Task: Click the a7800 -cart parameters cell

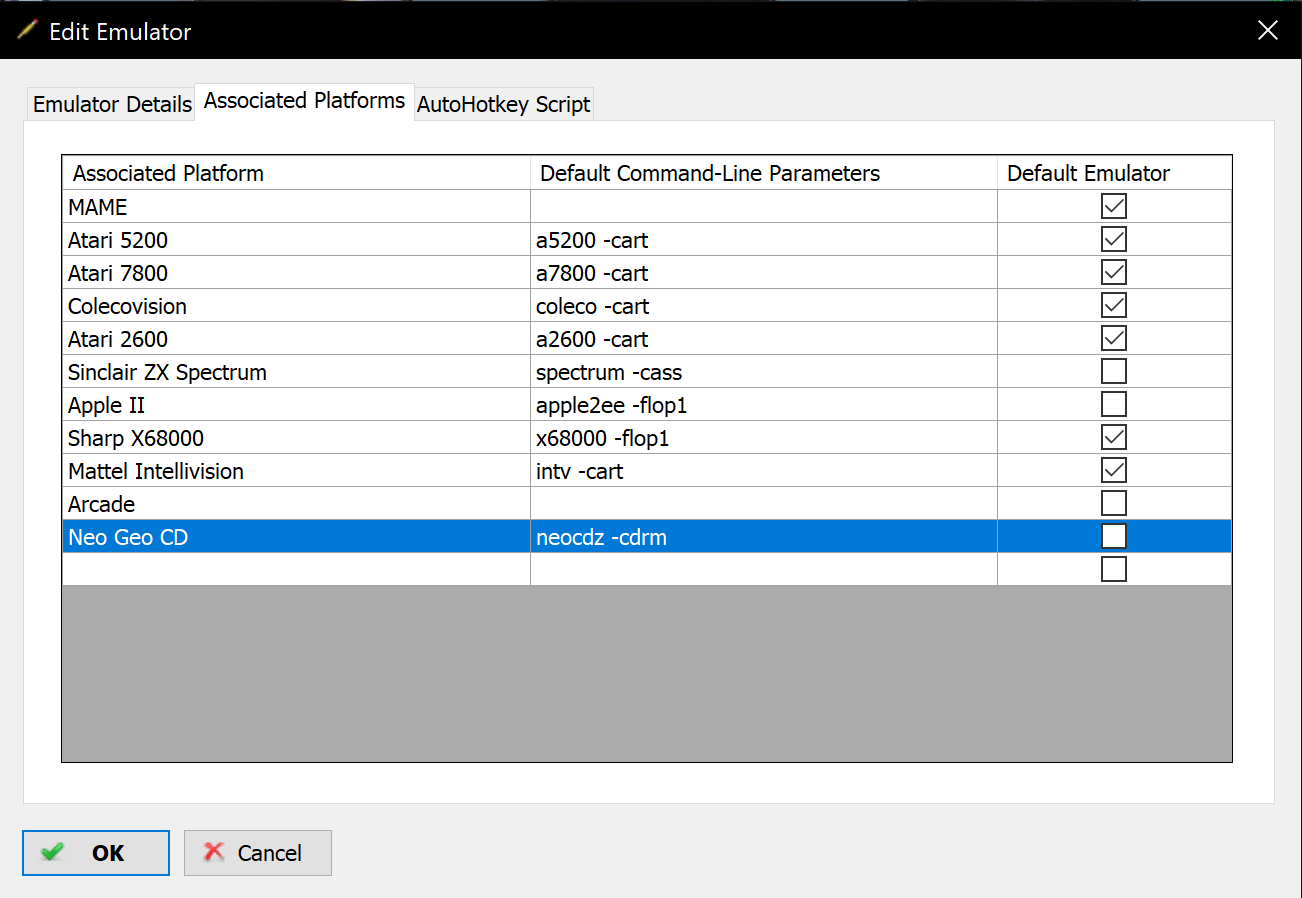Action: pos(764,272)
